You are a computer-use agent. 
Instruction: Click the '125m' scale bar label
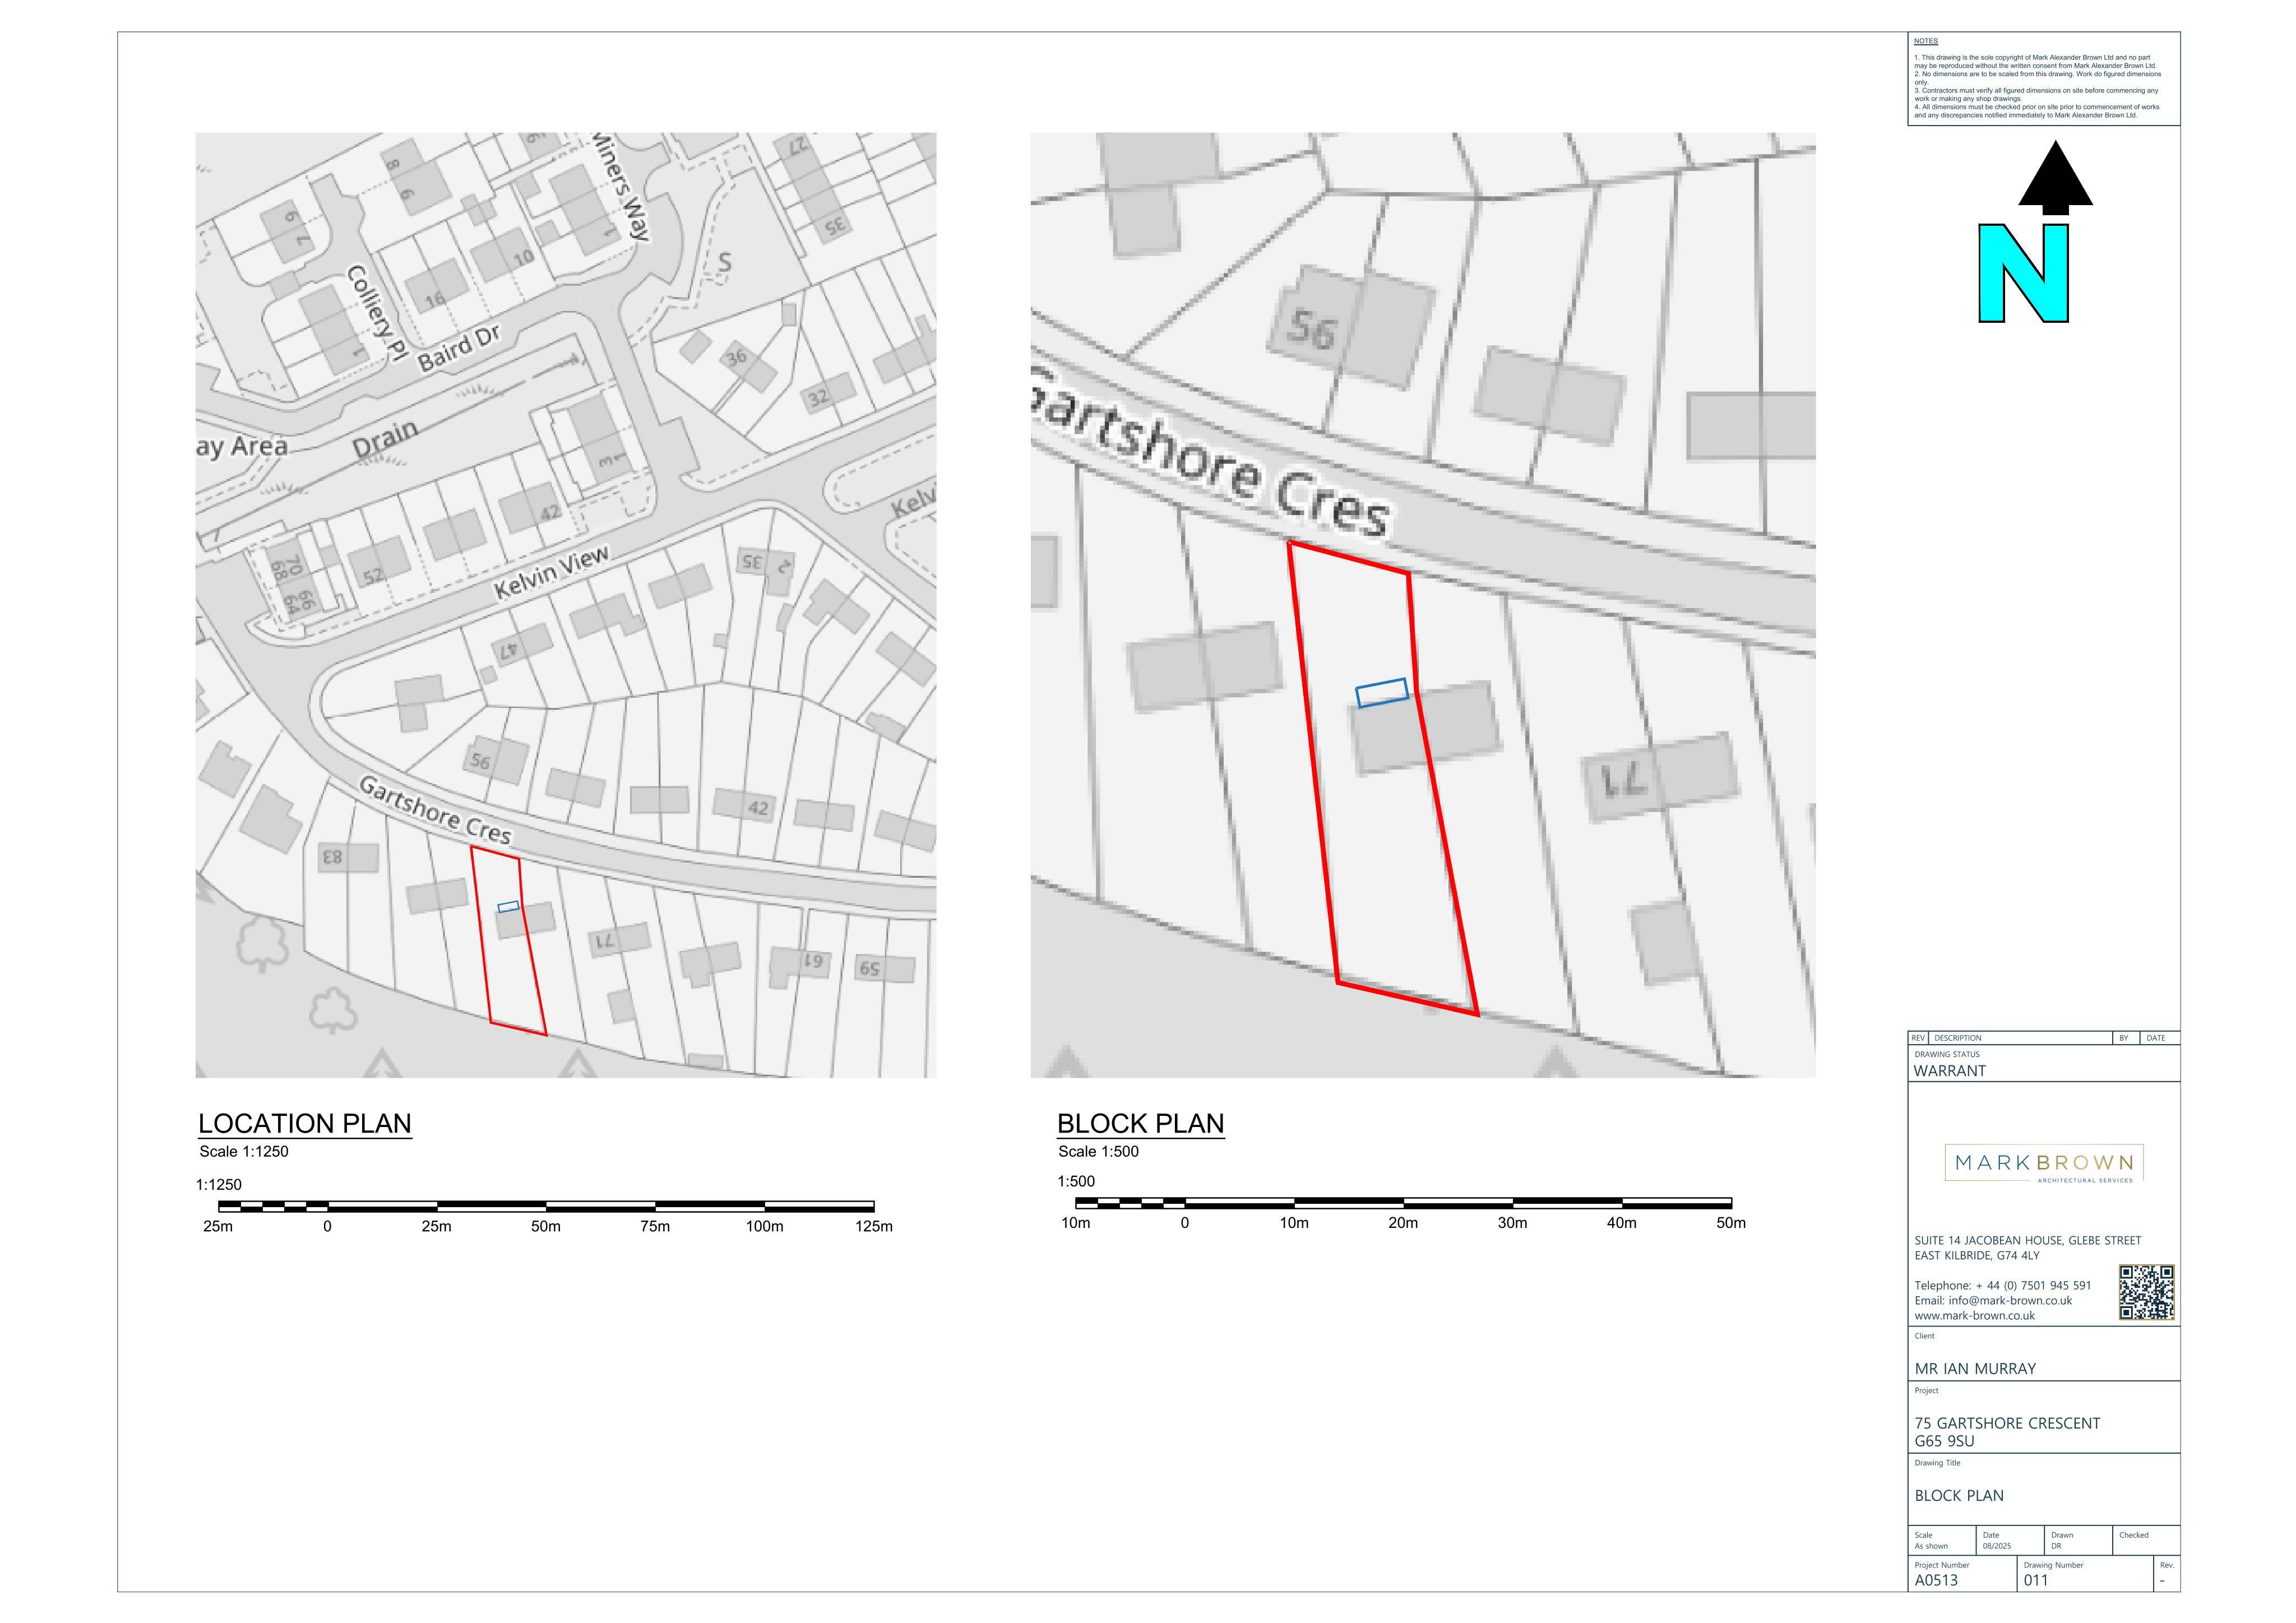pyautogui.click(x=874, y=1227)
